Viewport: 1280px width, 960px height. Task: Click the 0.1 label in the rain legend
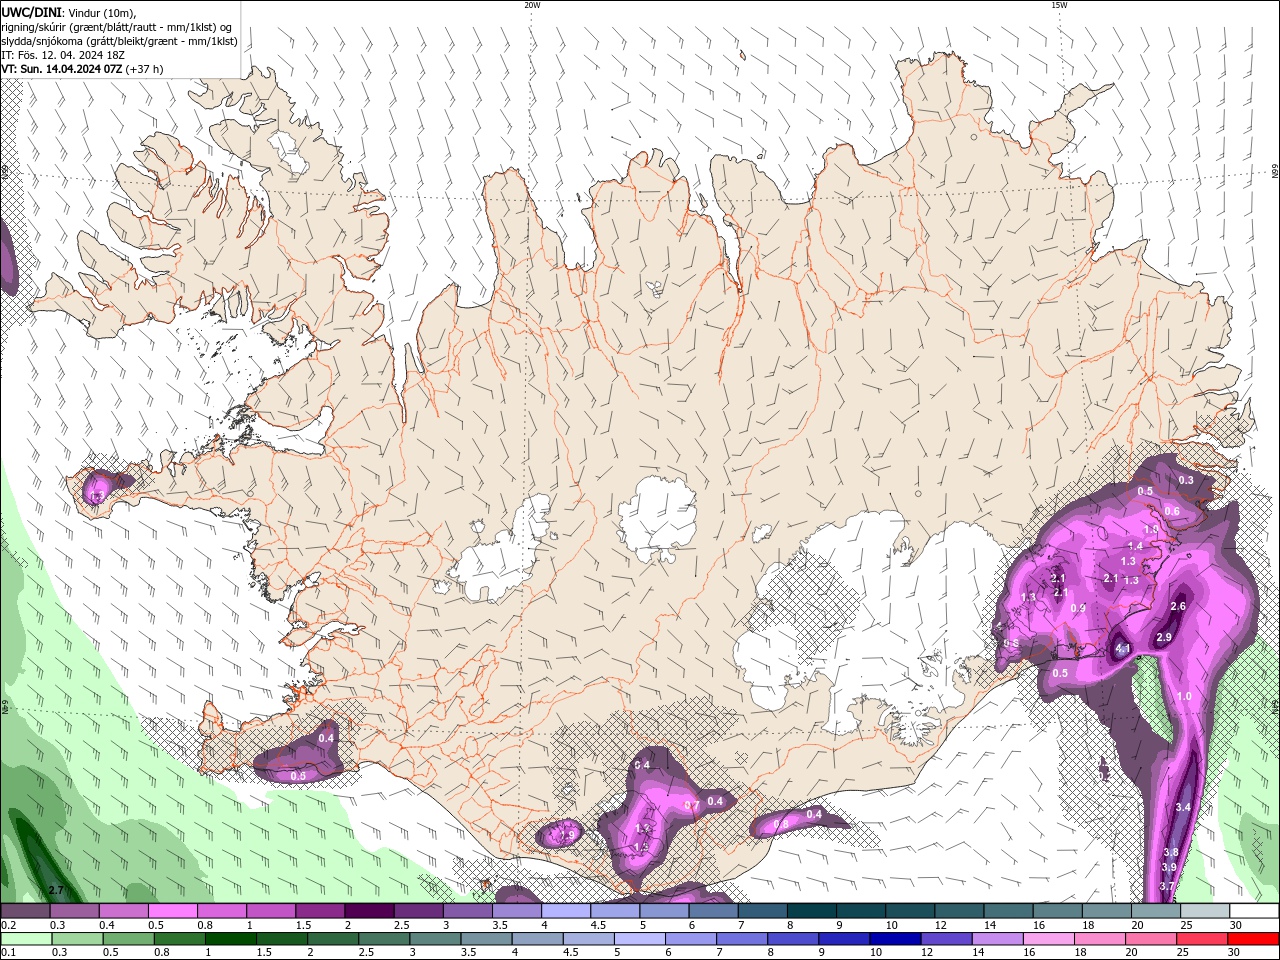click(x=8, y=953)
